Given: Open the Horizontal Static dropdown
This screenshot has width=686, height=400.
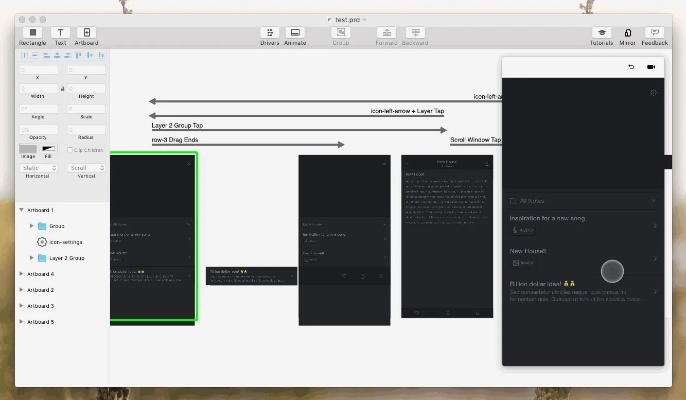Looking at the screenshot, I should click(x=39, y=168).
